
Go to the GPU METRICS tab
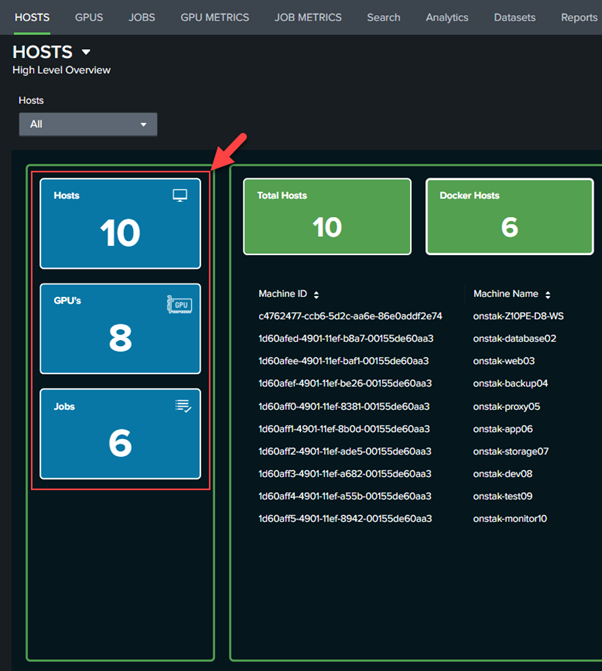click(x=215, y=17)
